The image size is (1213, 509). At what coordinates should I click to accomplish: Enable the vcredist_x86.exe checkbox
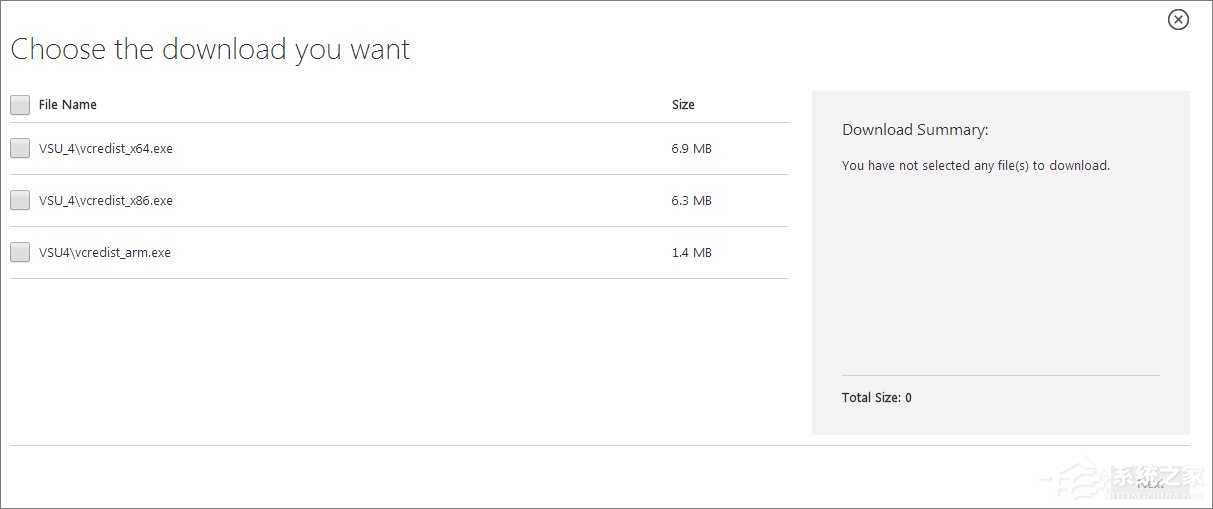20,201
